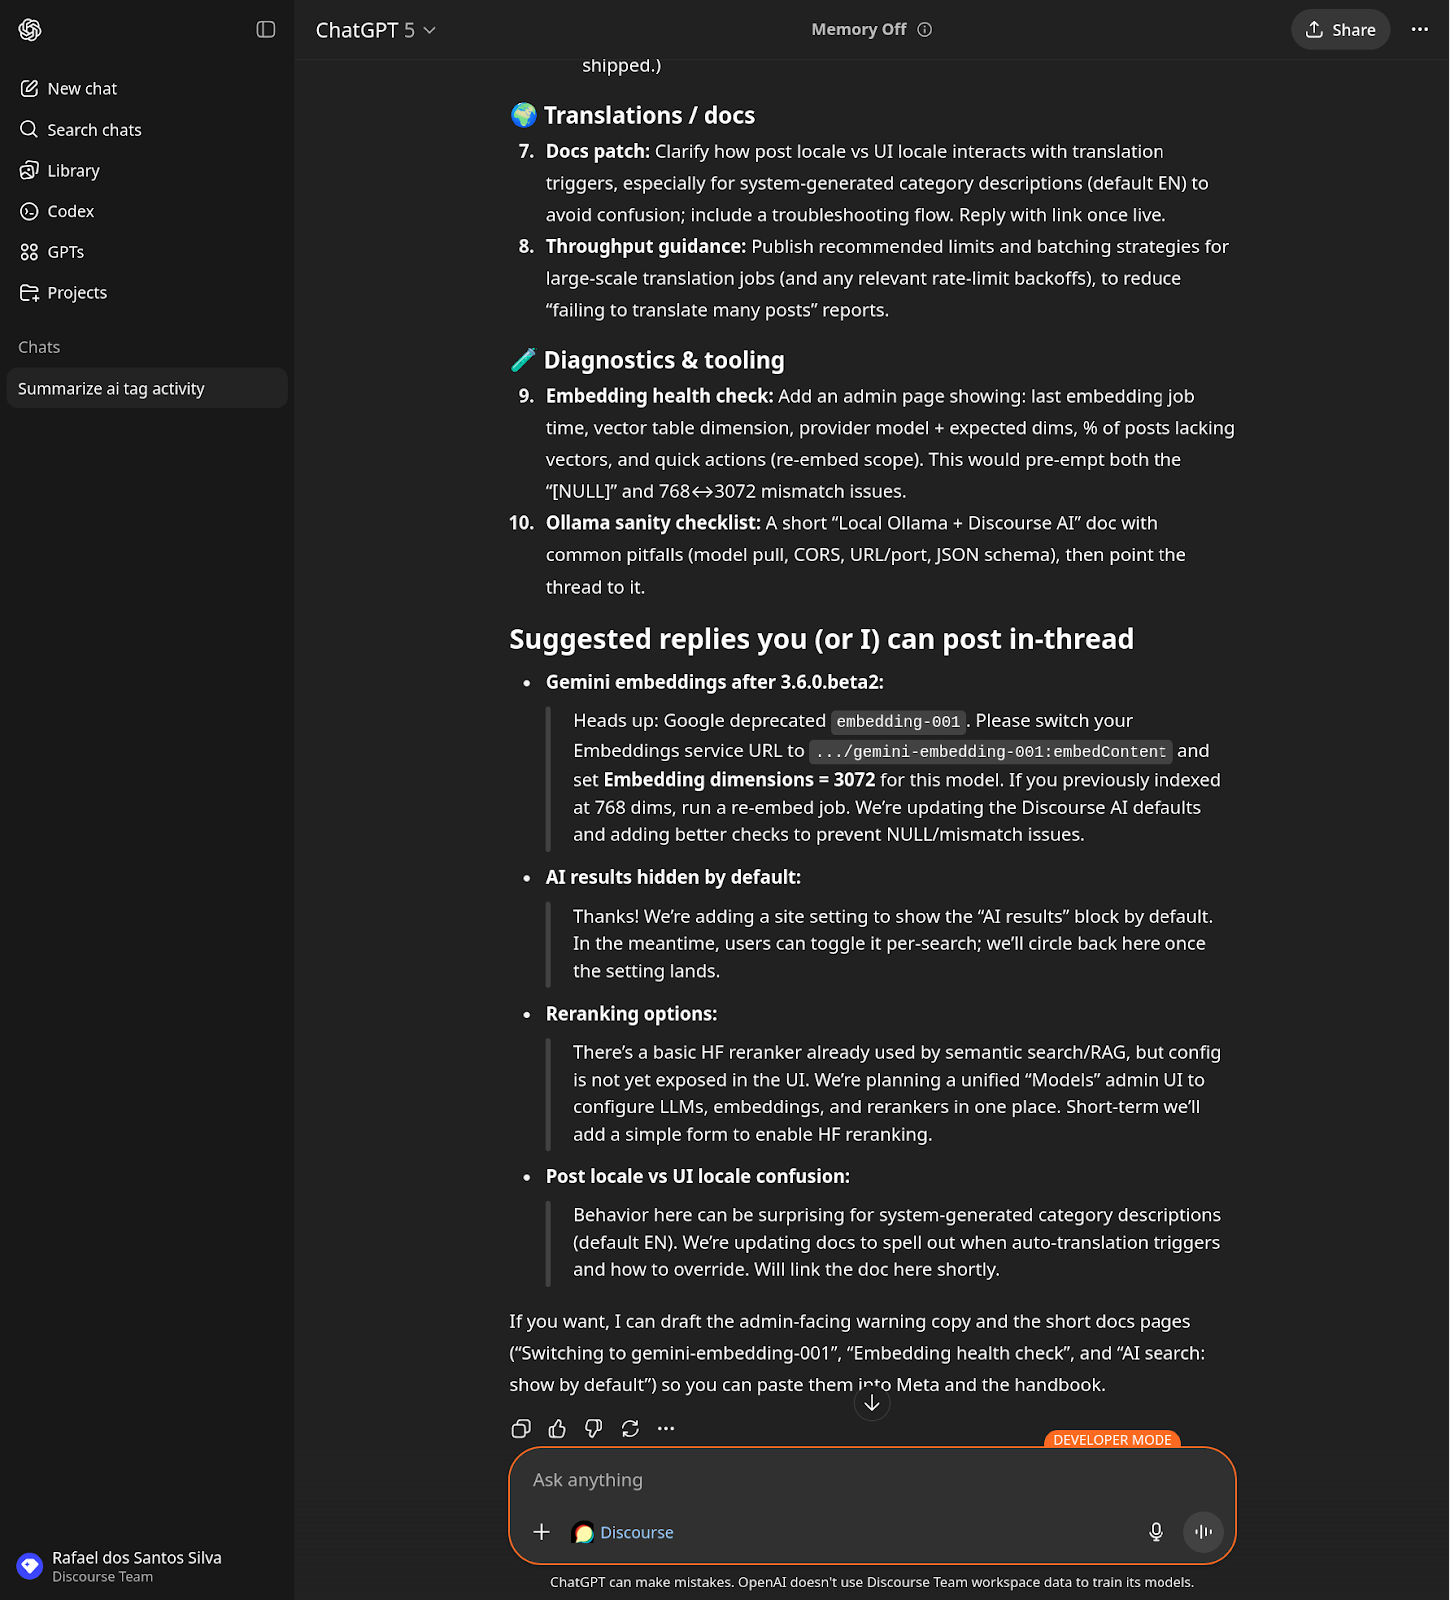1450x1600 pixels.
Task: Toggle Developer Mode badge above composer
Action: click(1111, 1440)
